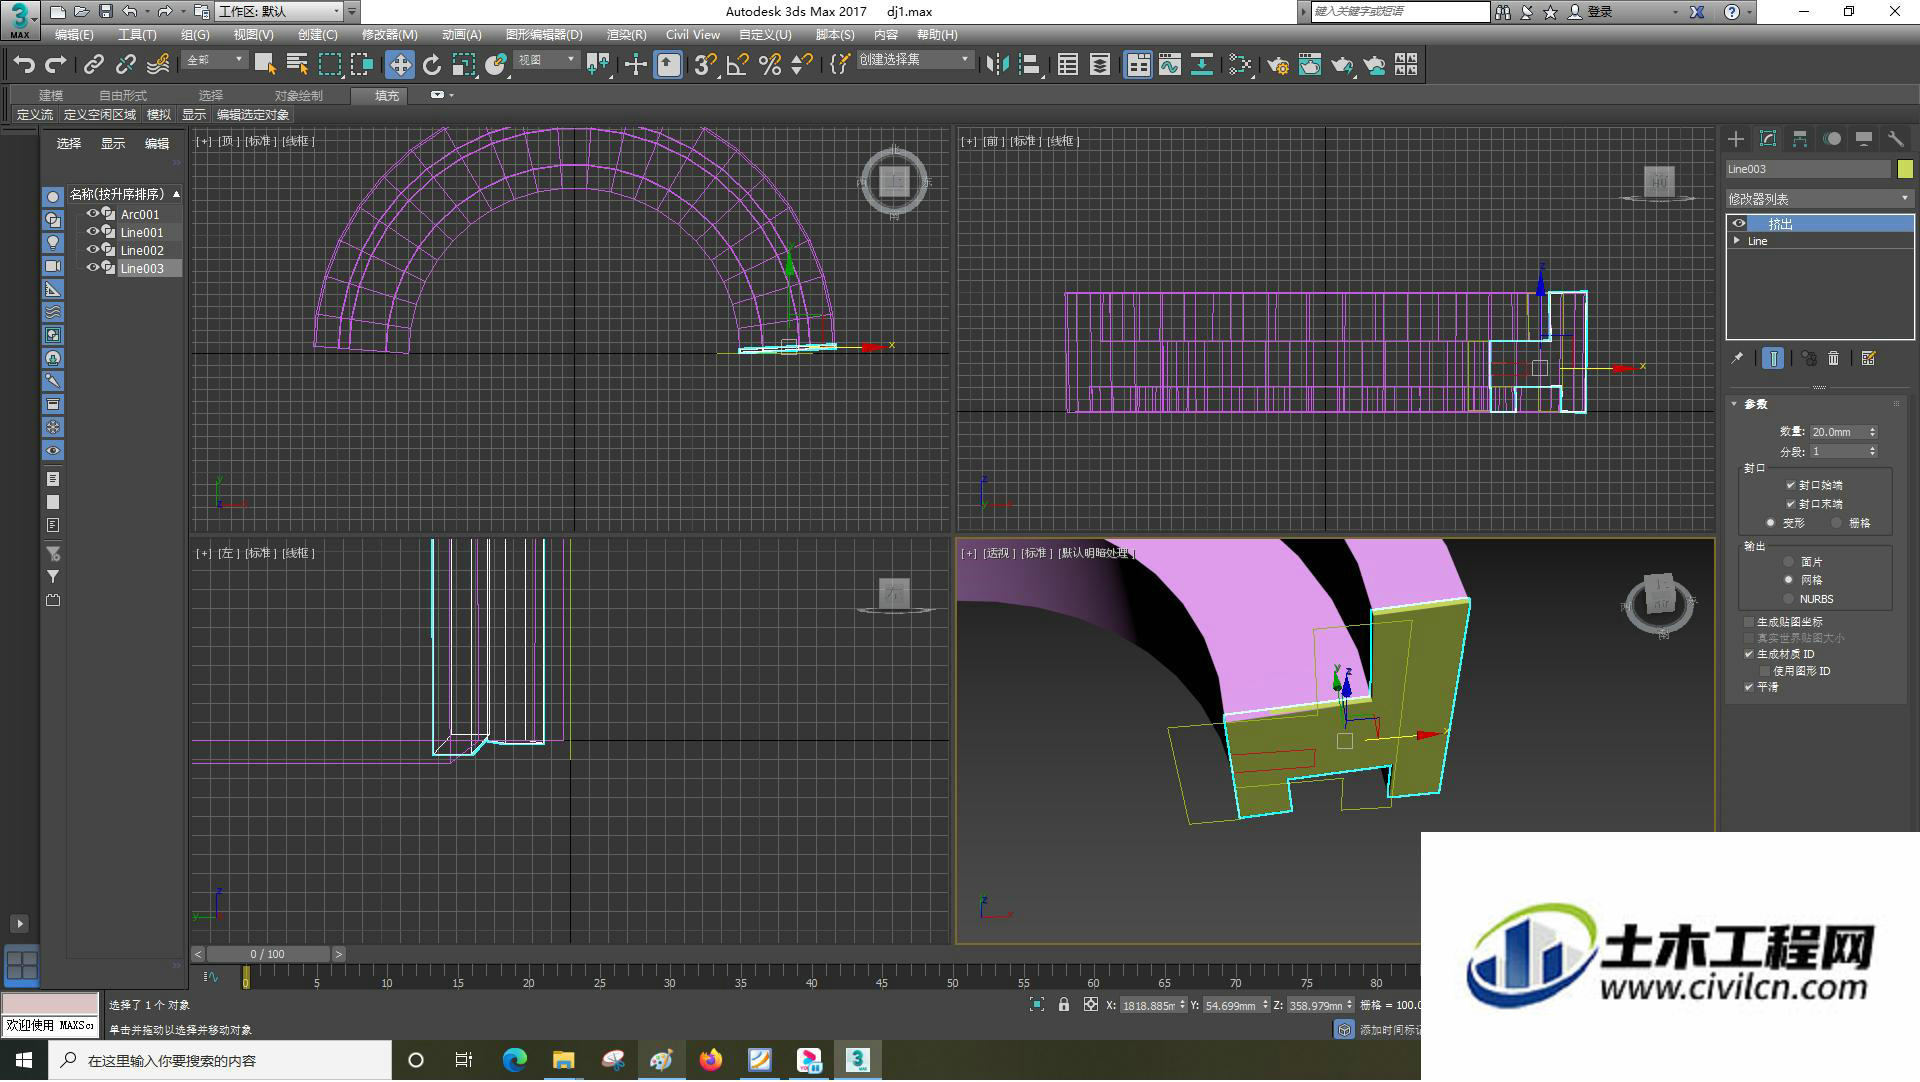Image resolution: width=1920 pixels, height=1082 pixels.
Task: Toggle the Angle Snap button
Action: point(738,65)
